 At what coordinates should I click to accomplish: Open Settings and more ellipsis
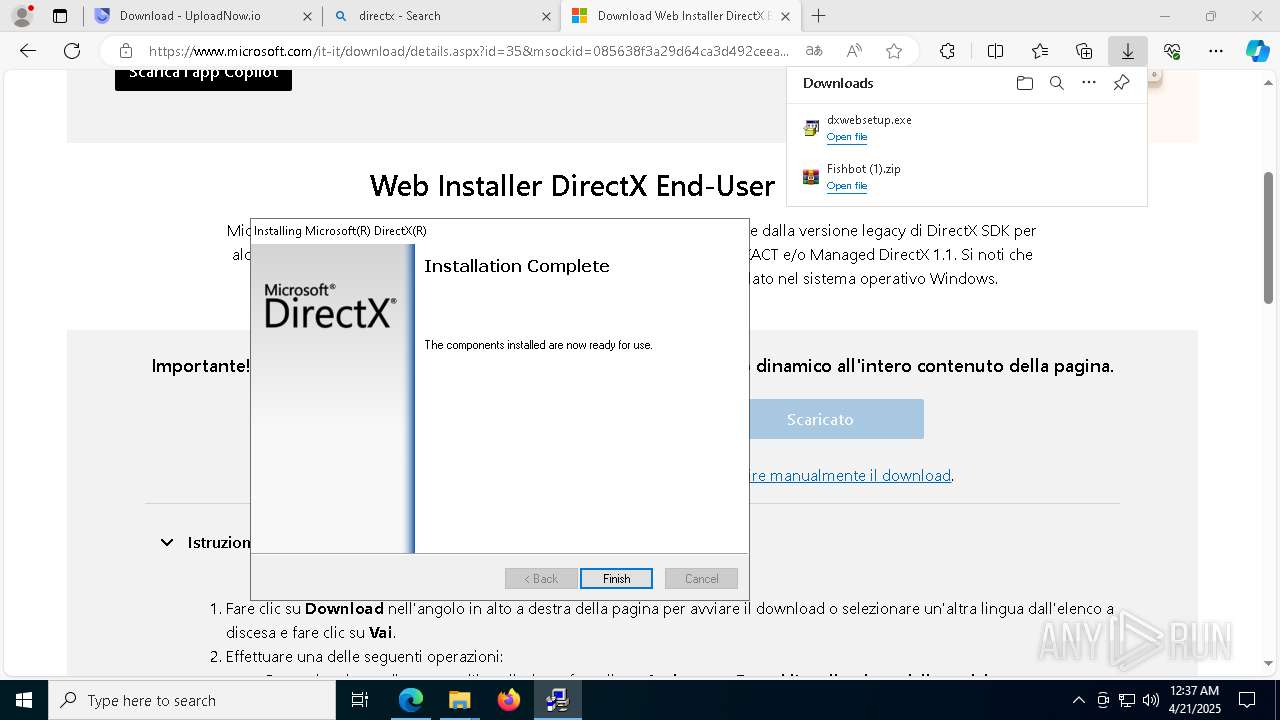1216,51
